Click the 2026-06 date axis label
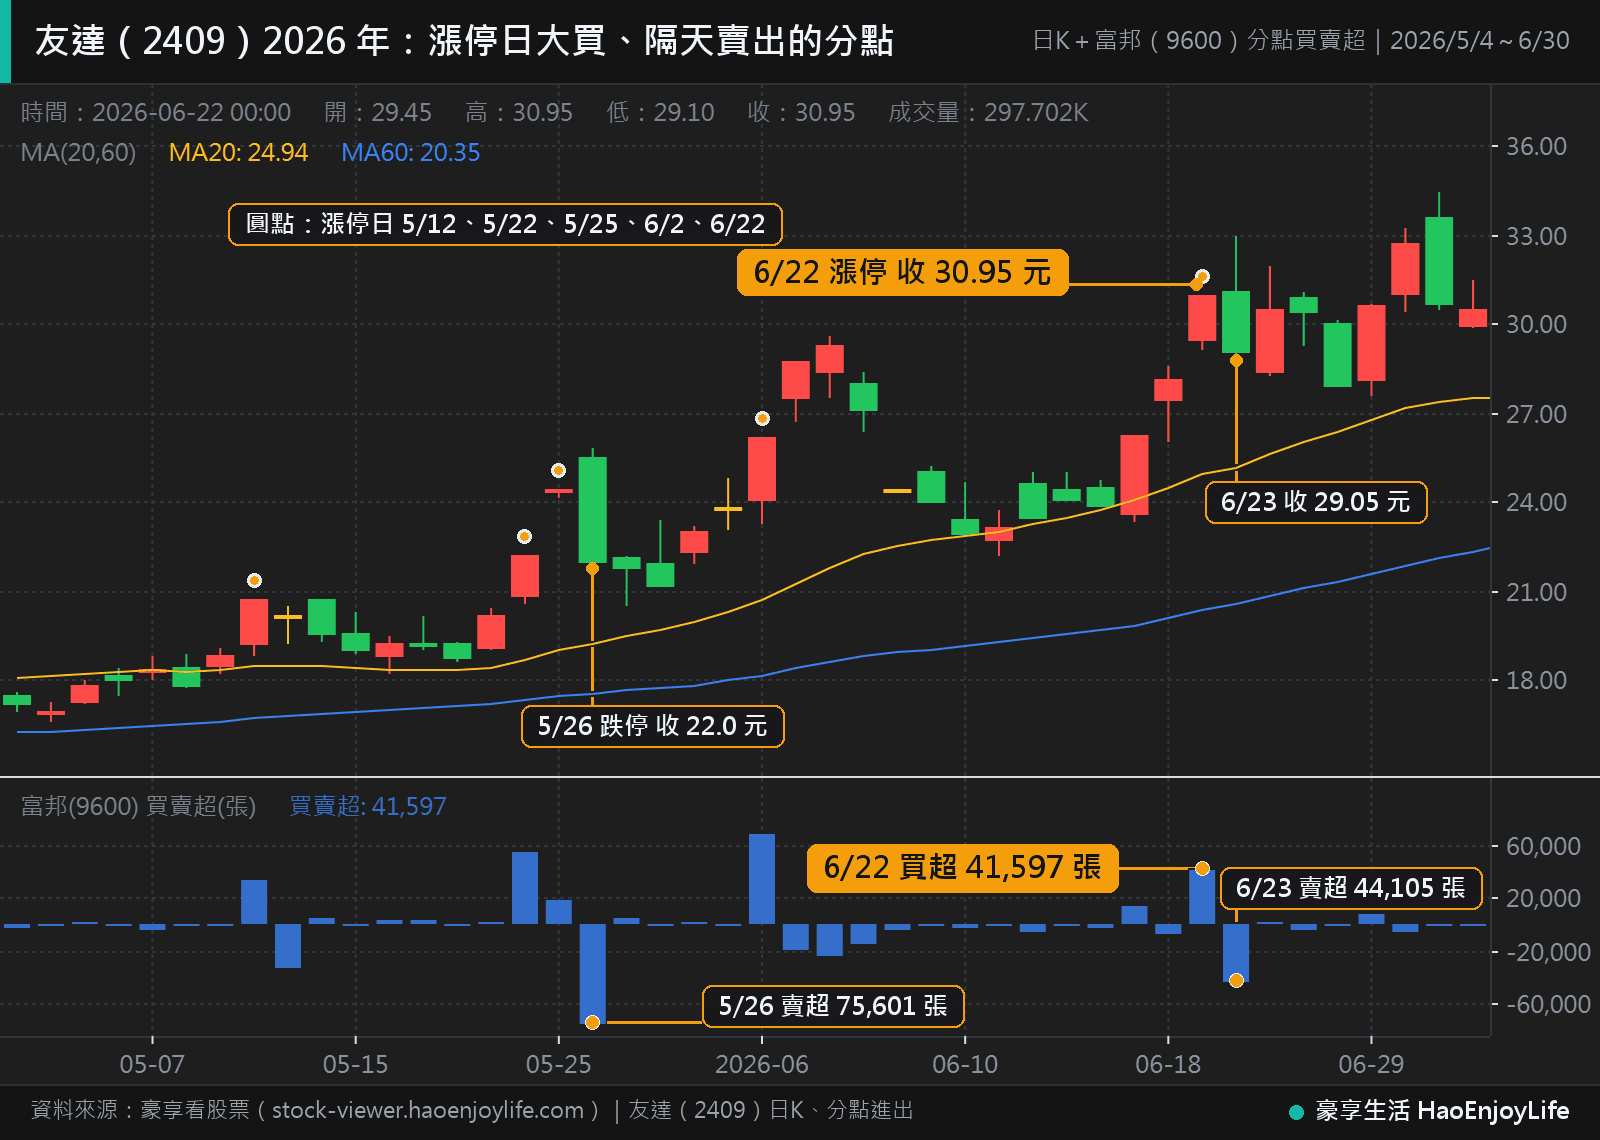The height and width of the screenshot is (1140, 1600). click(x=762, y=1064)
